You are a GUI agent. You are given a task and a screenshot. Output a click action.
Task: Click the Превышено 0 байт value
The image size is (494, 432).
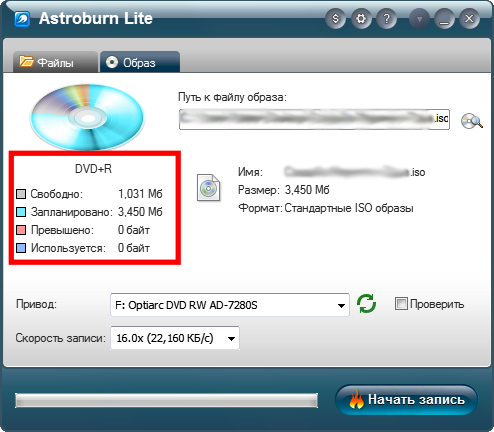click(x=134, y=230)
